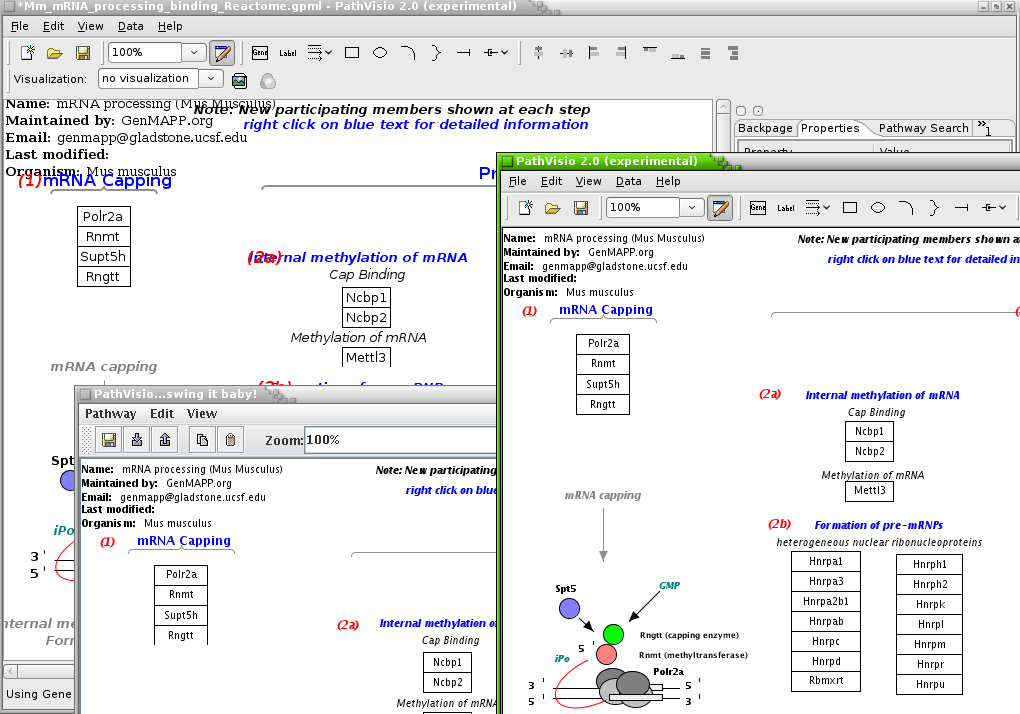Click New pathway icon in main window

click(27, 53)
